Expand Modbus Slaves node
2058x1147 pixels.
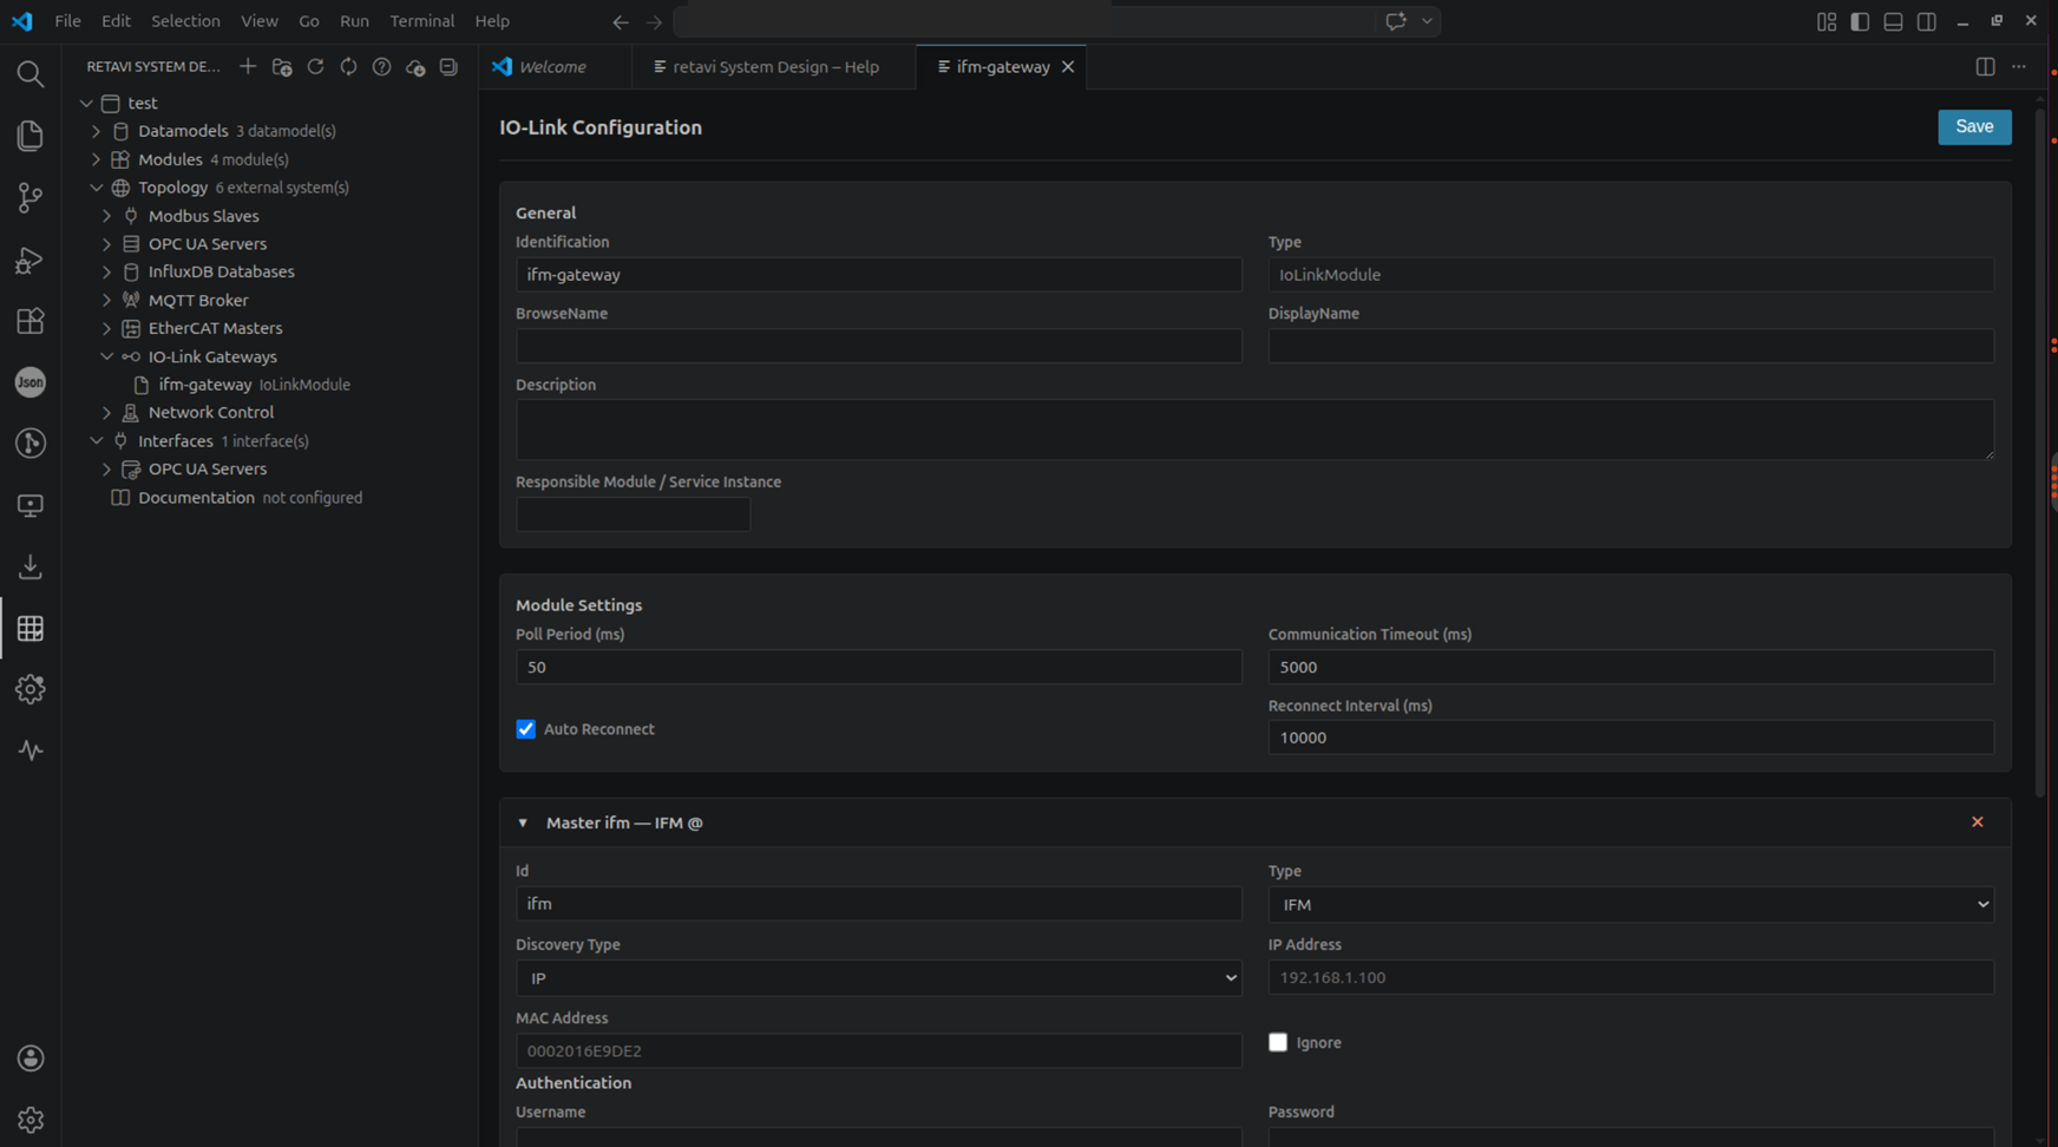click(x=107, y=215)
